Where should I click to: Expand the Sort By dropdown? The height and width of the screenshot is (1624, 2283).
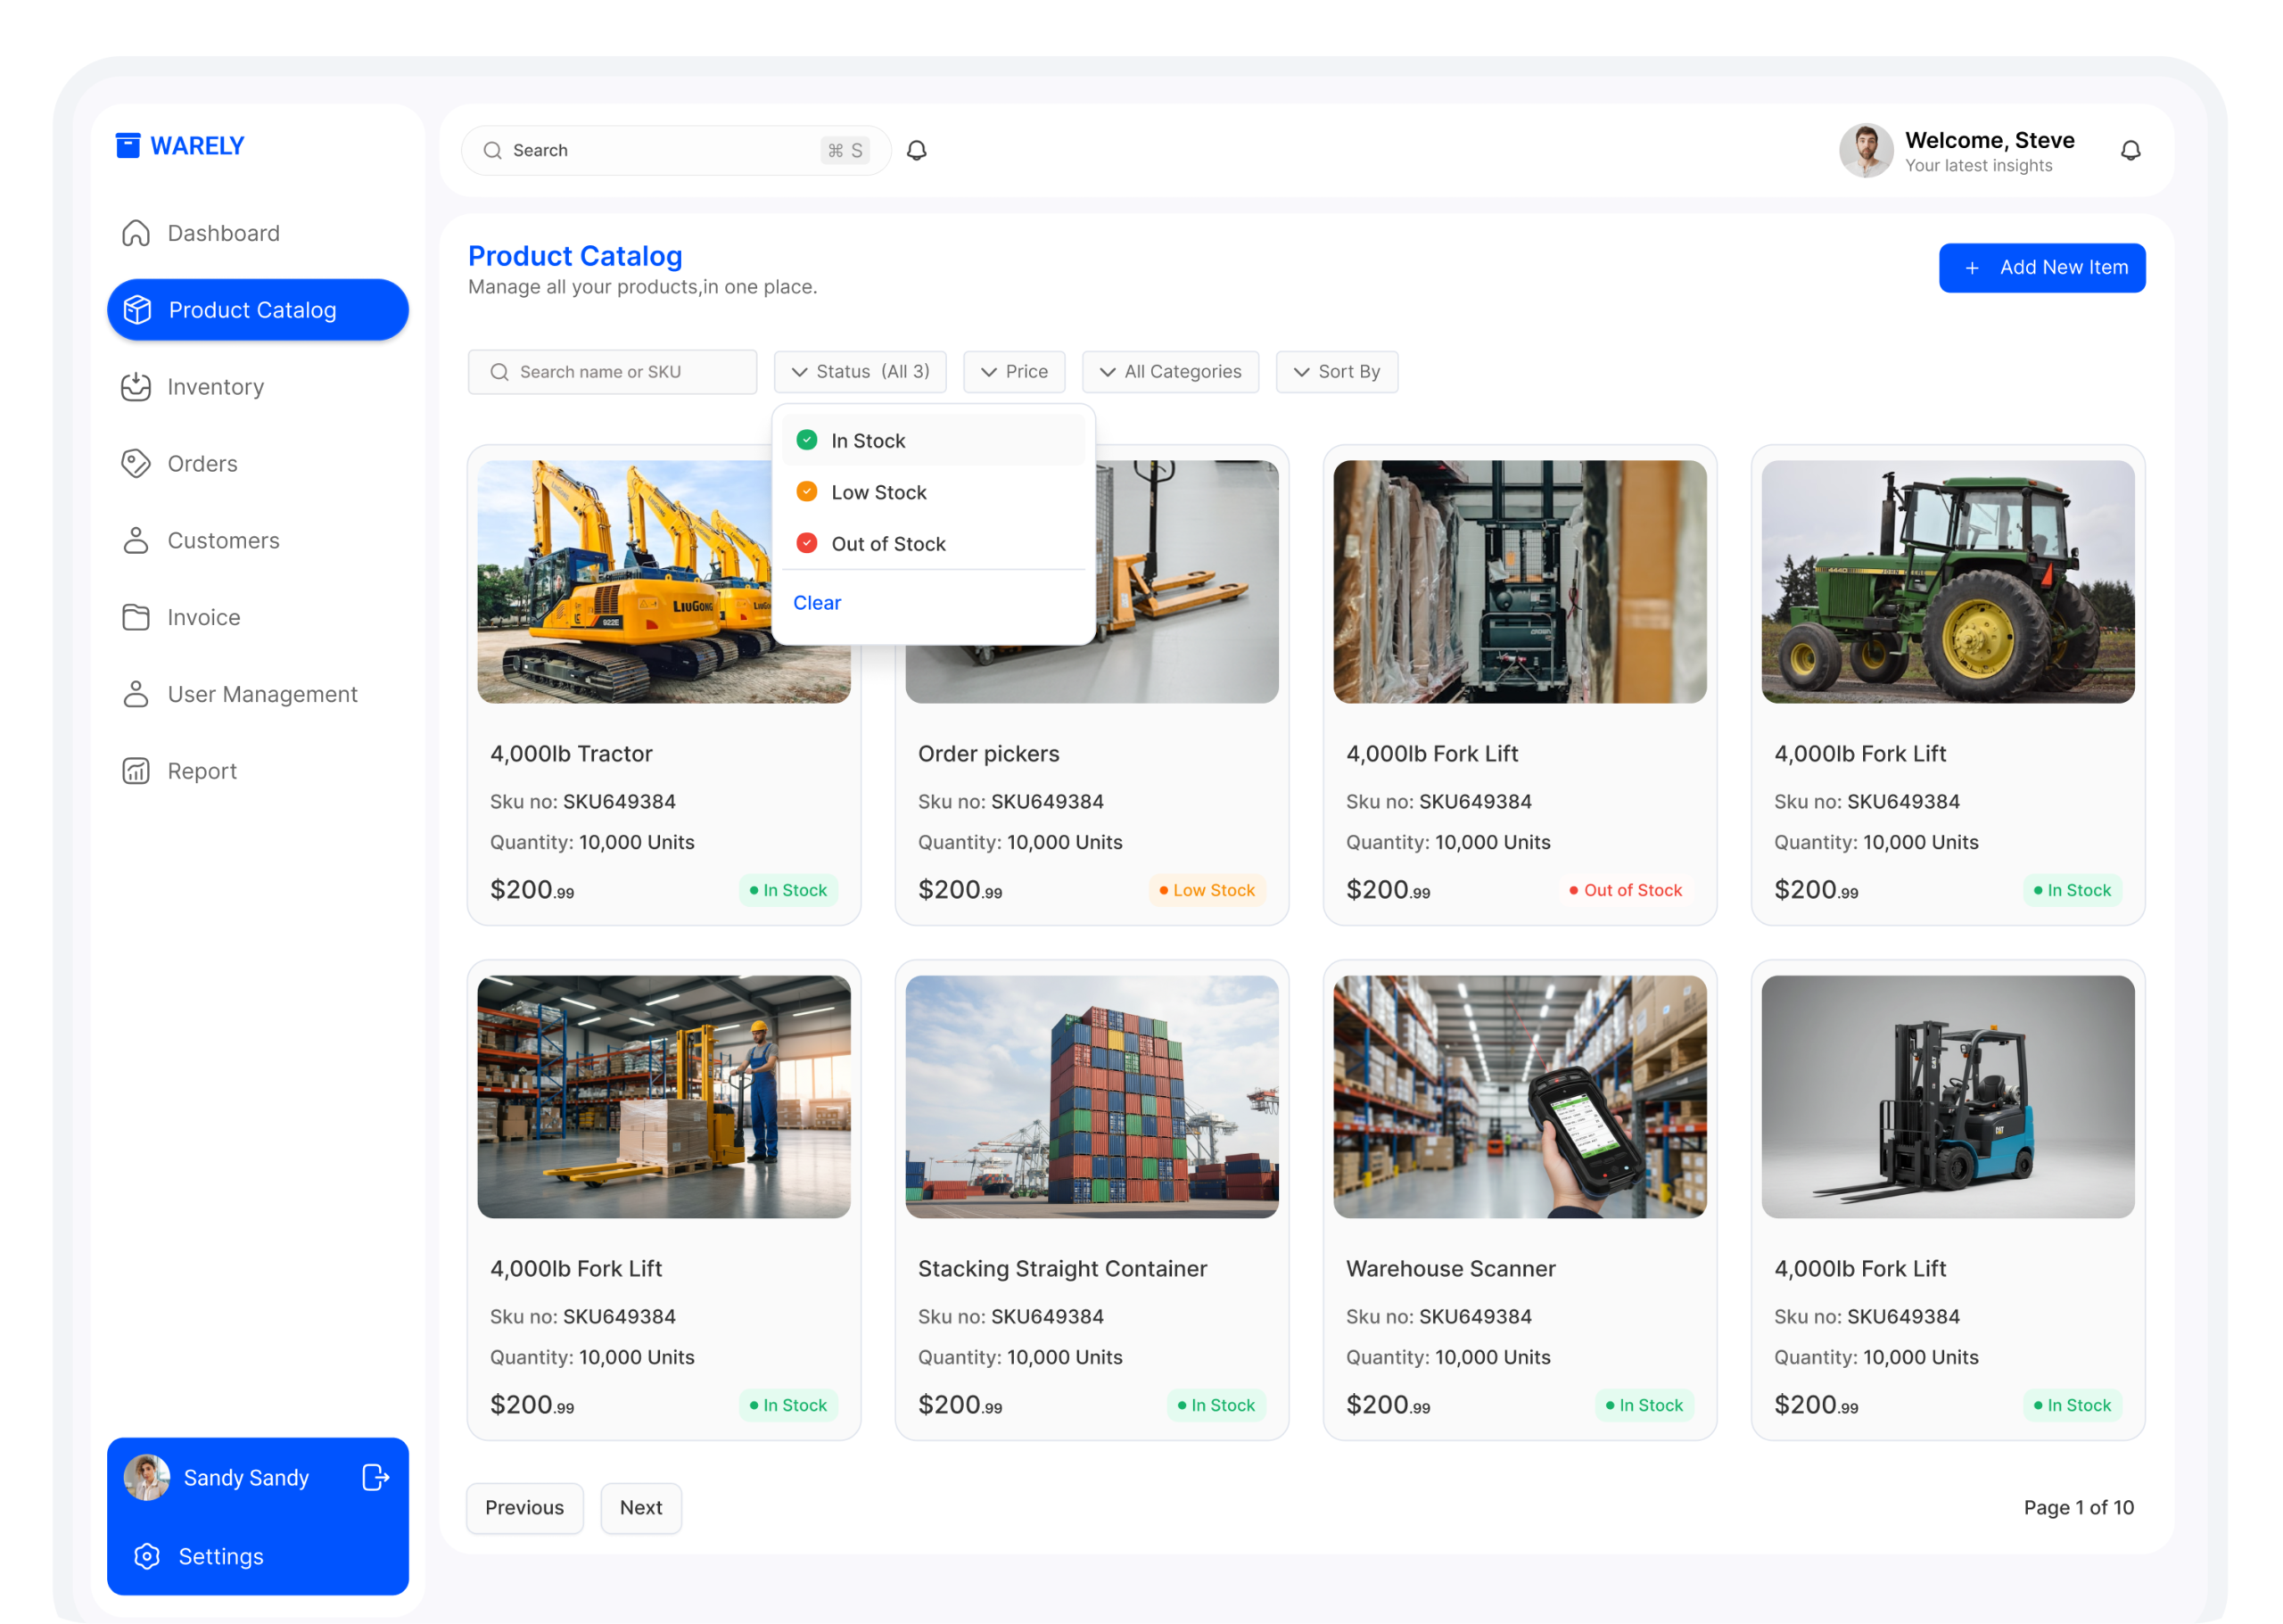(1336, 372)
